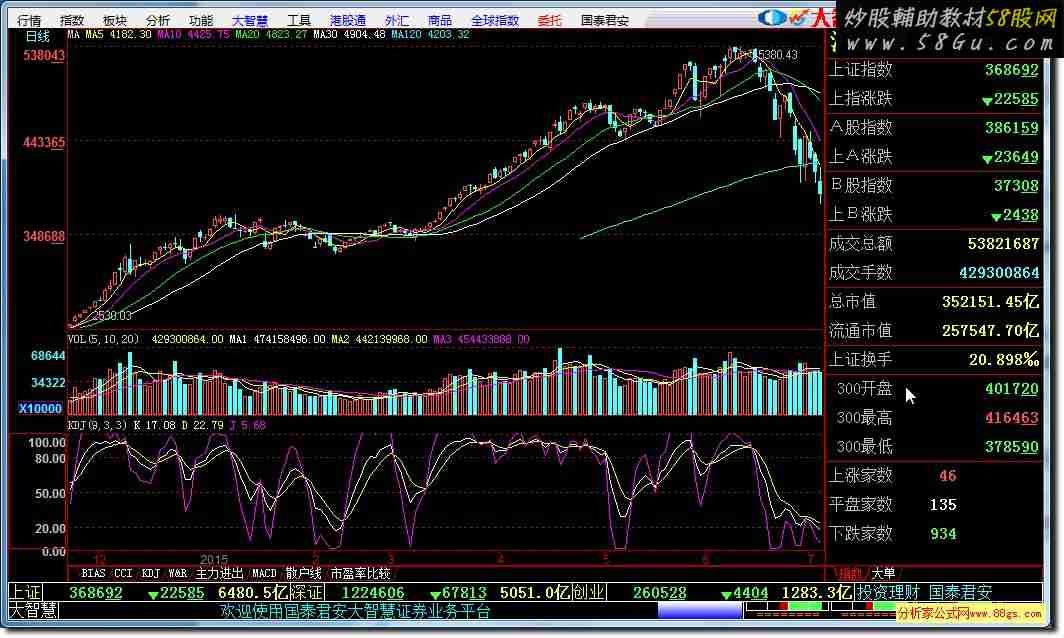Screen dimensions: 1064x638
Task: Open the 国泰君安 link in the status bar
Action: (960, 593)
